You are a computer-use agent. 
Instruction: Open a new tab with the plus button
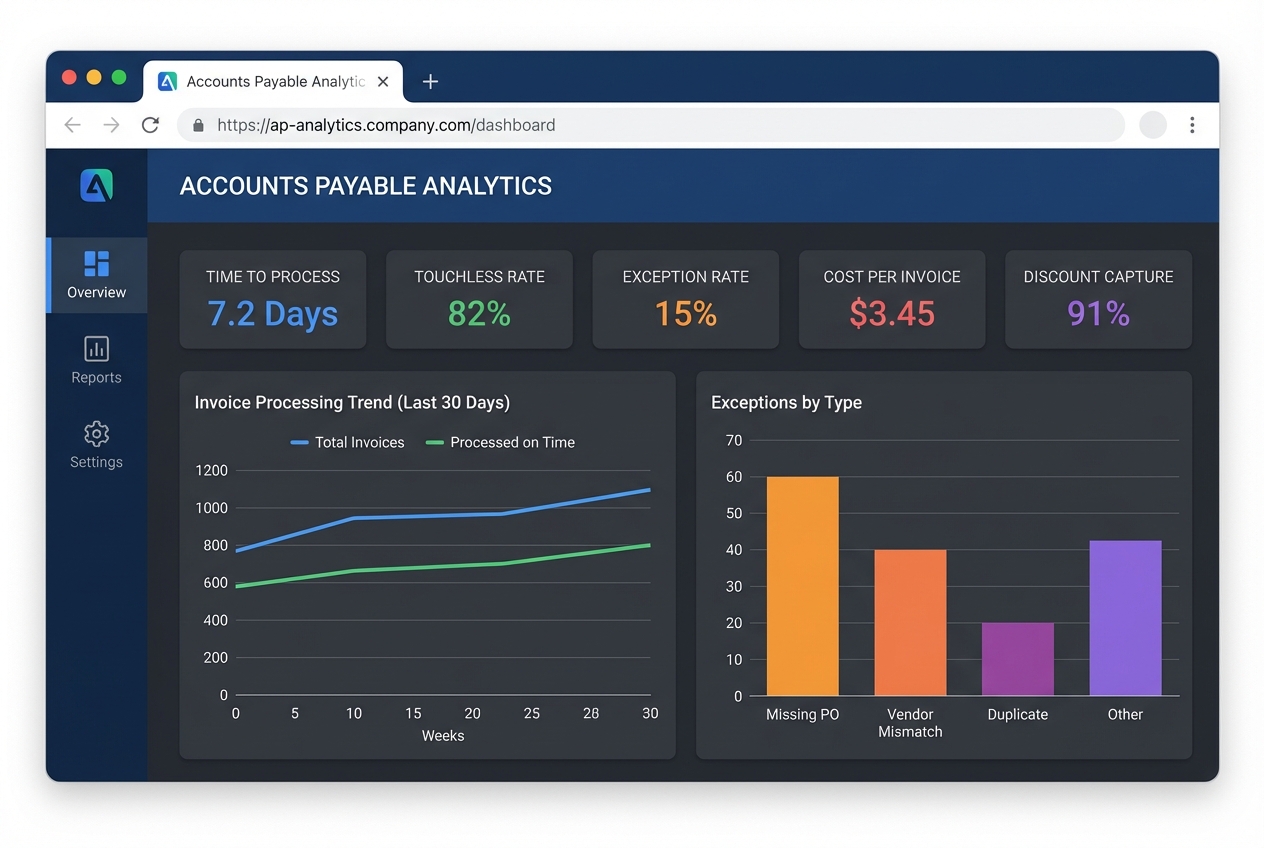(430, 81)
